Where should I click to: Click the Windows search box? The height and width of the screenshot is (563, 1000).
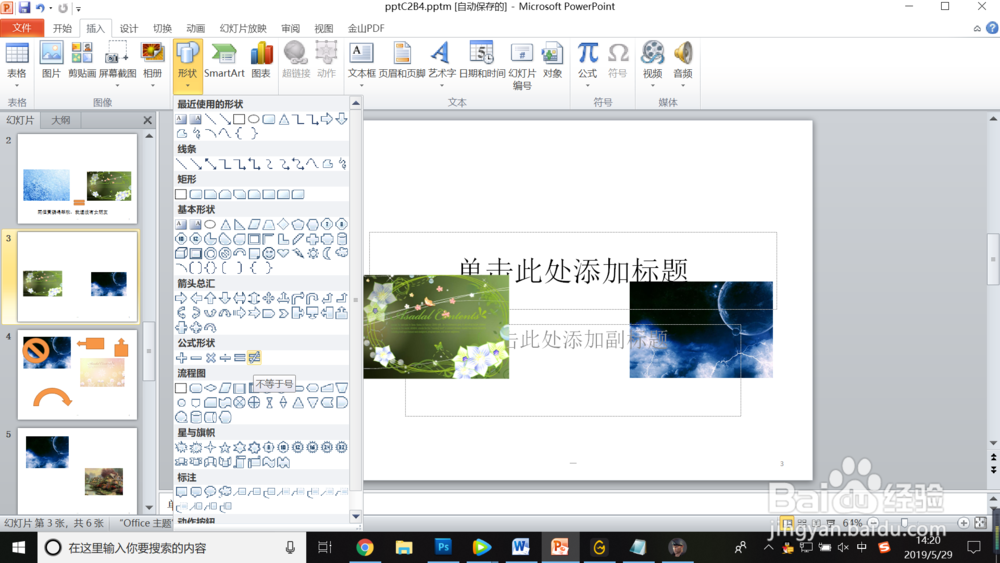171,548
